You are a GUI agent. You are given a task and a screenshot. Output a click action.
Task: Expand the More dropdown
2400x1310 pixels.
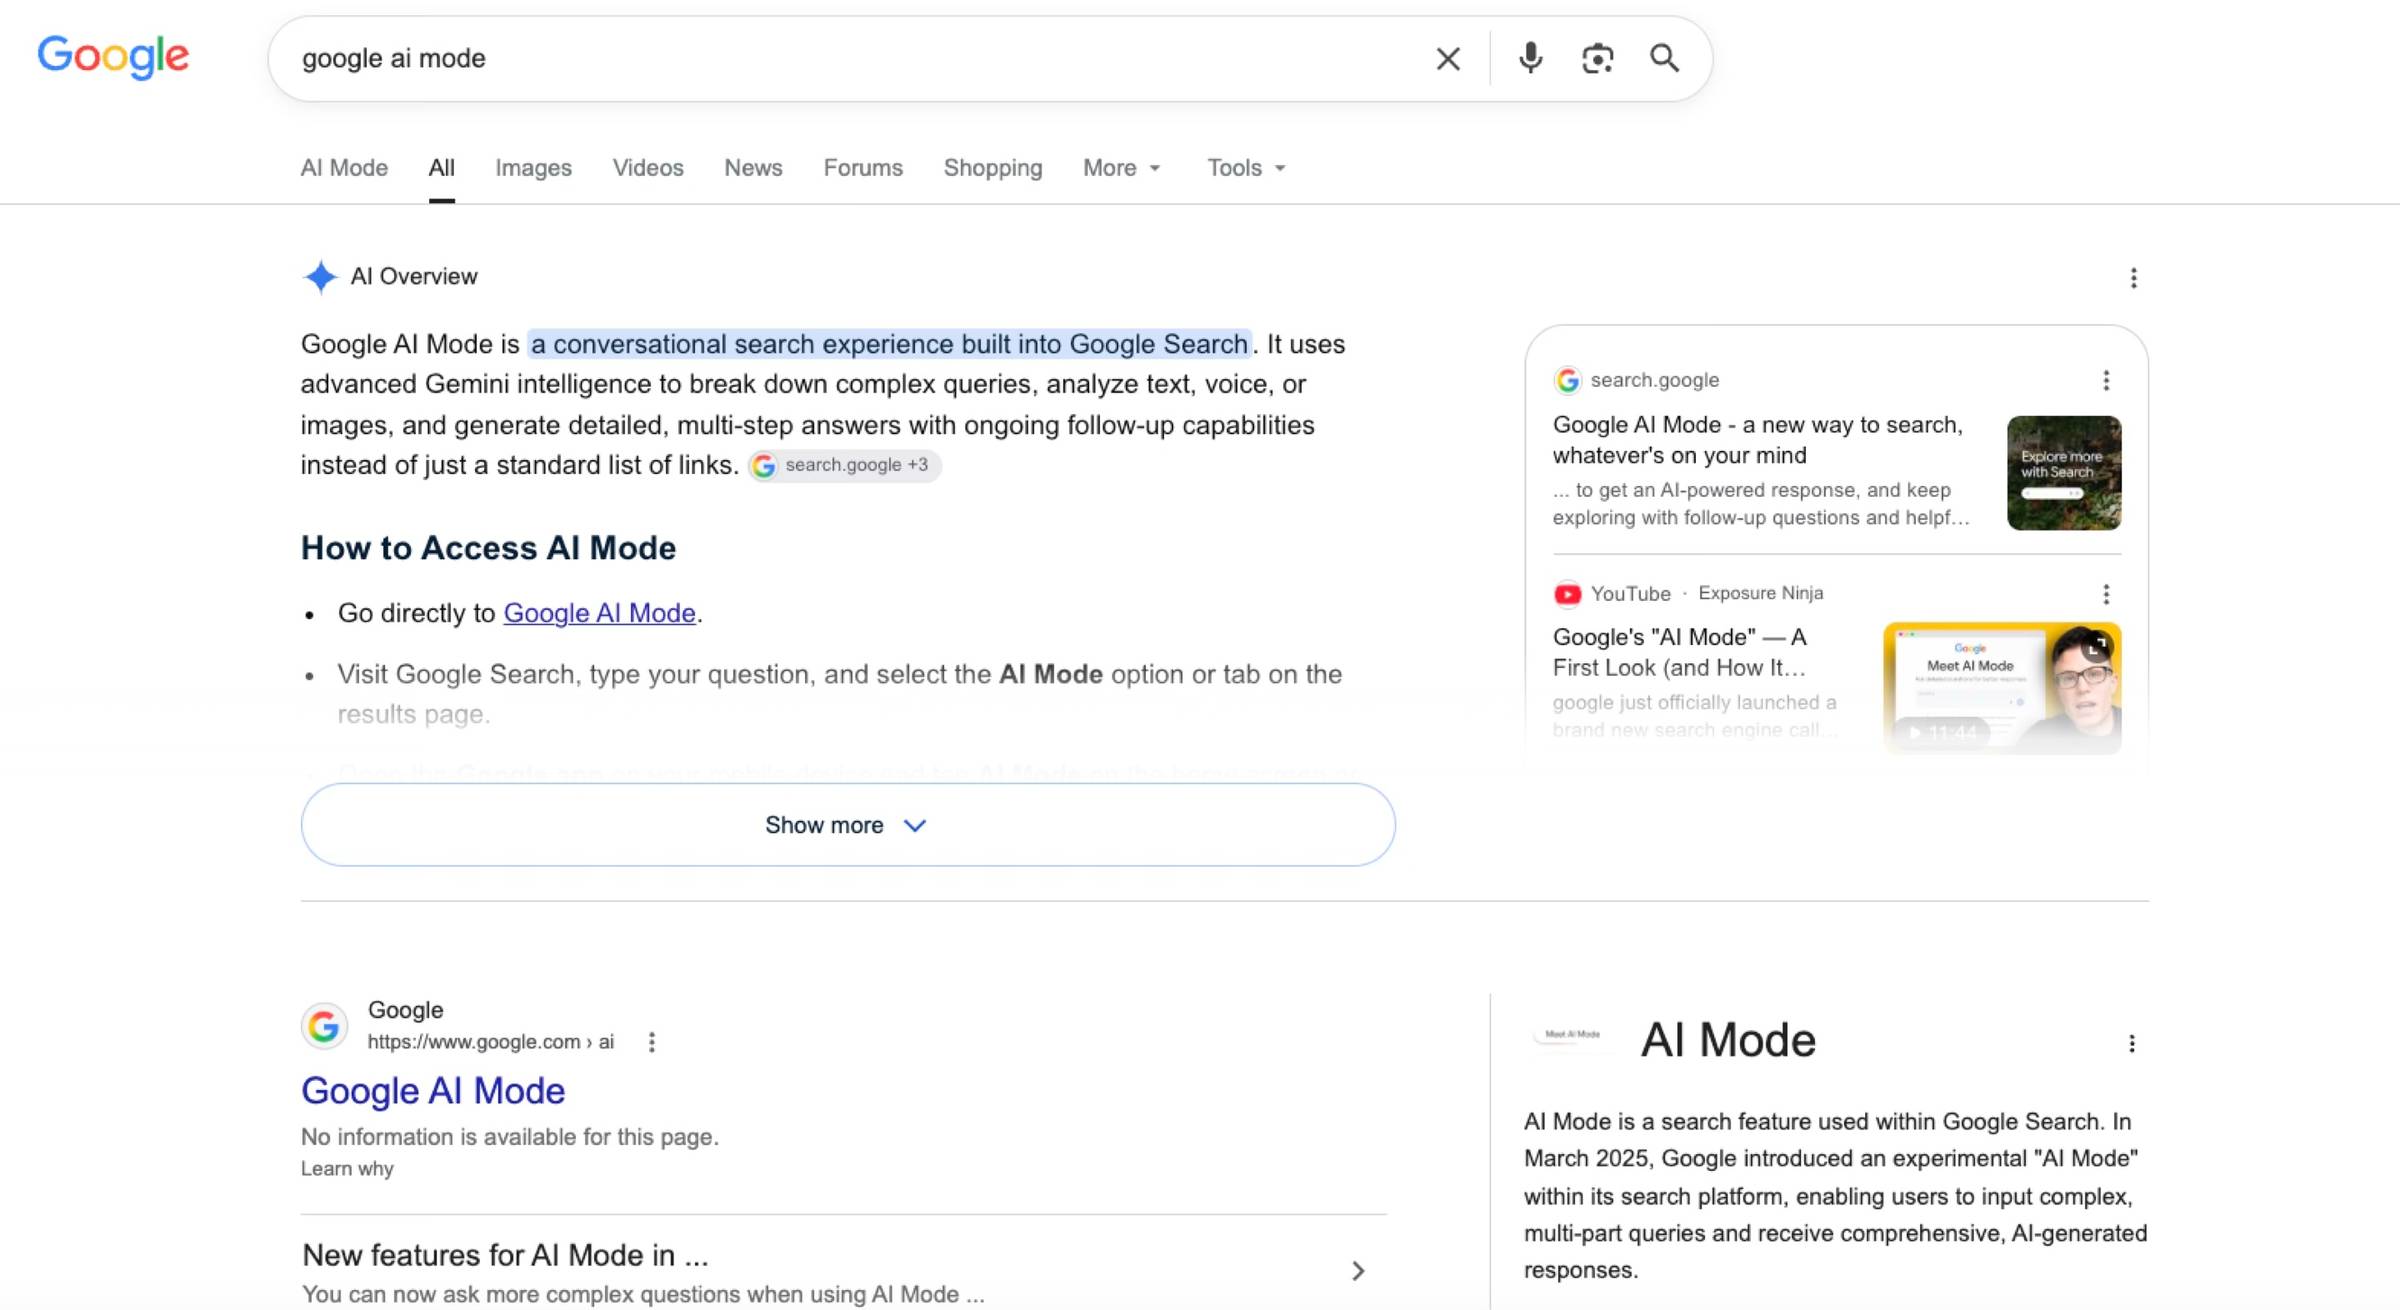pos(1122,168)
